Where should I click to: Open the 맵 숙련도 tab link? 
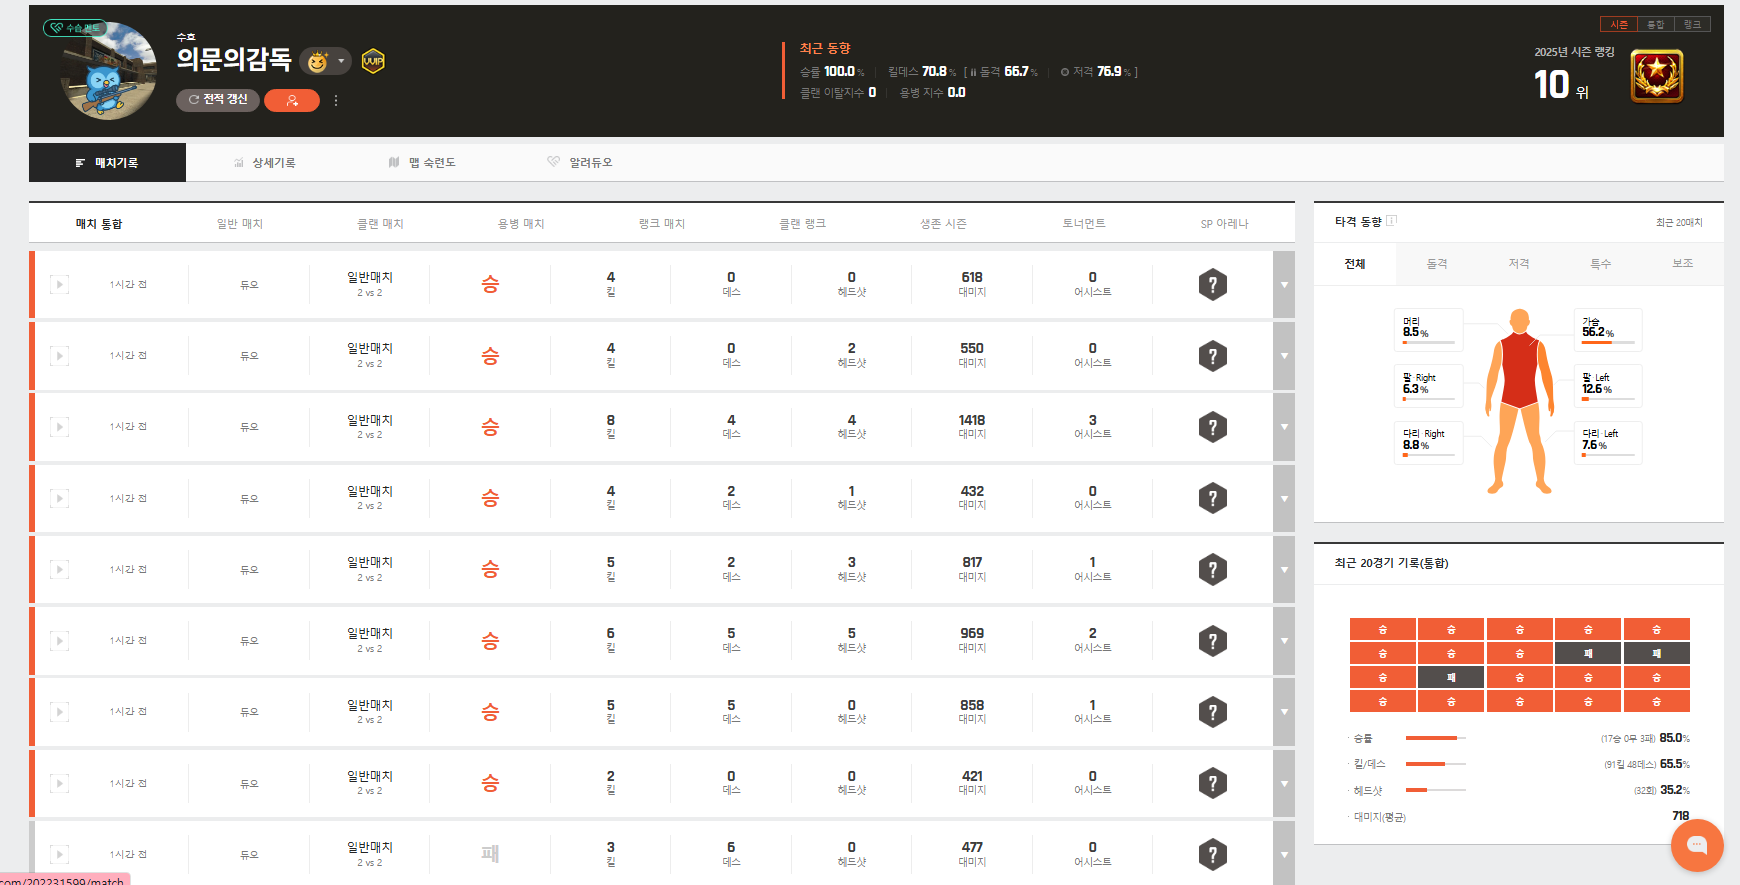click(x=423, y=162)
